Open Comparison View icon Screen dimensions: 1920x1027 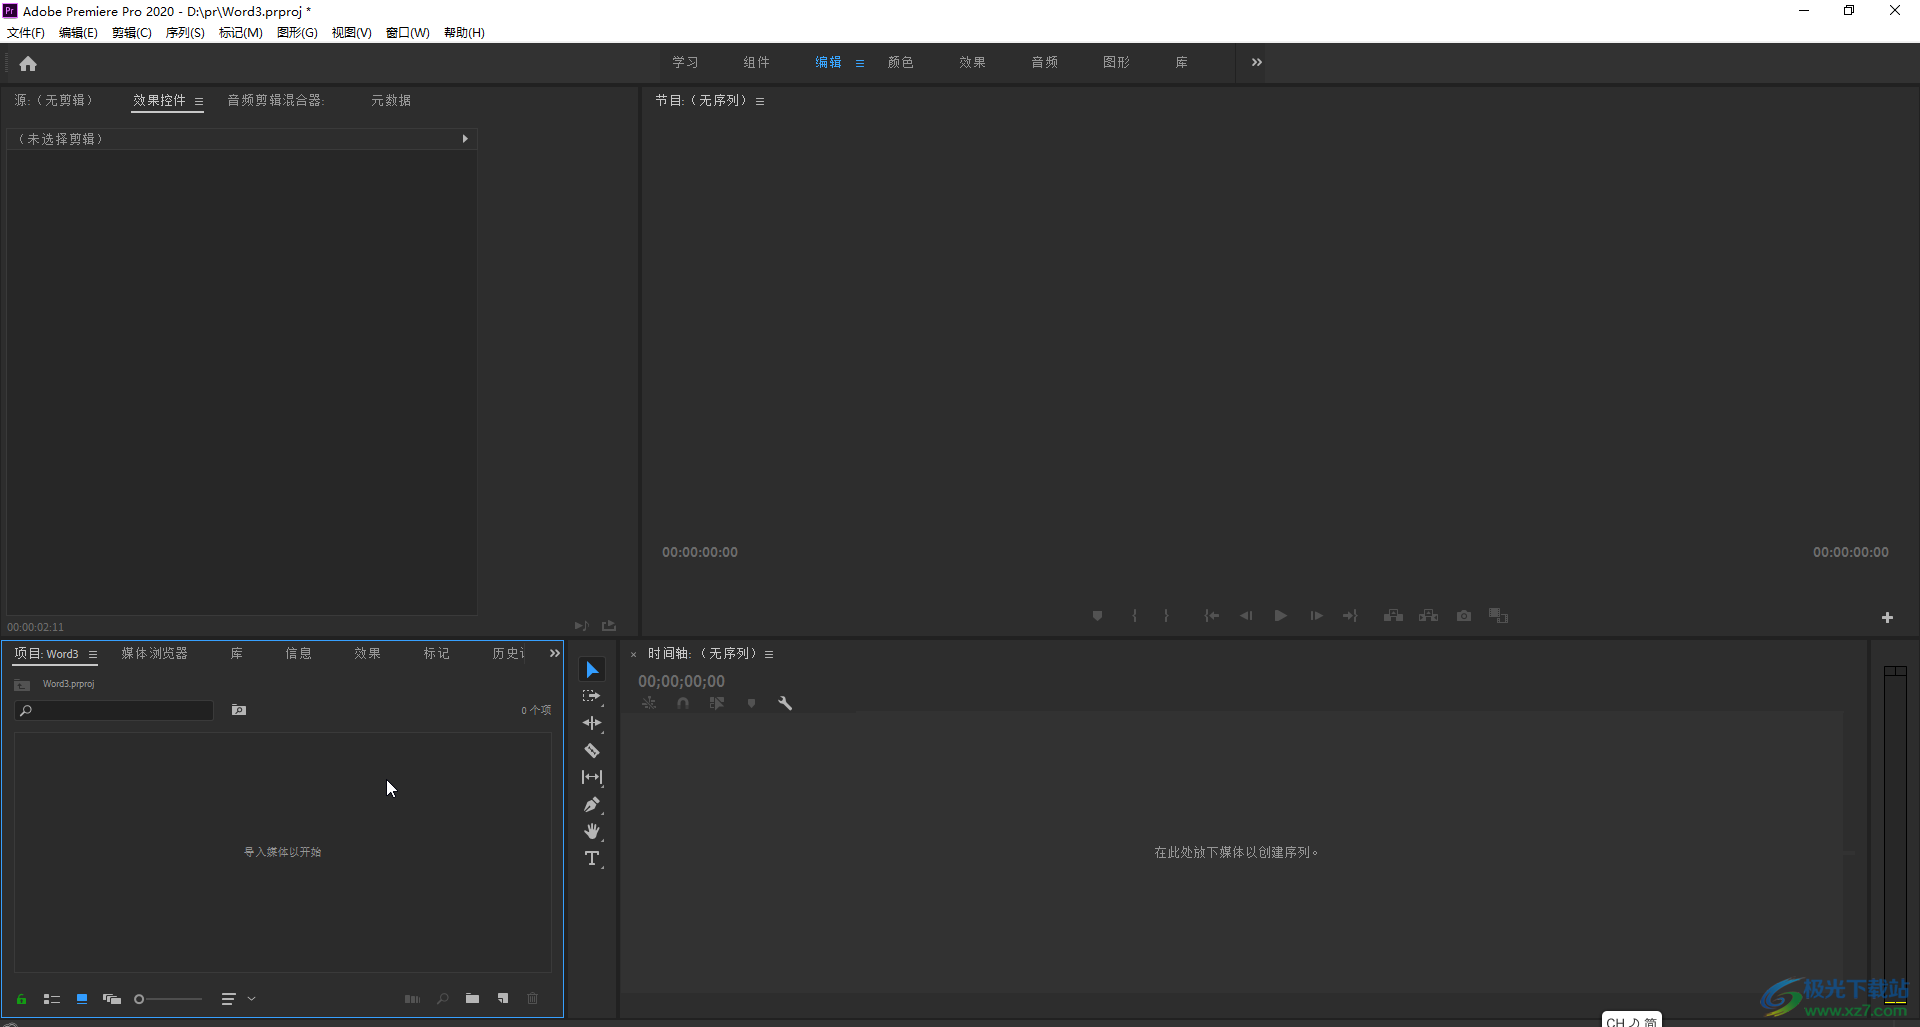(x=1498, y=616)
